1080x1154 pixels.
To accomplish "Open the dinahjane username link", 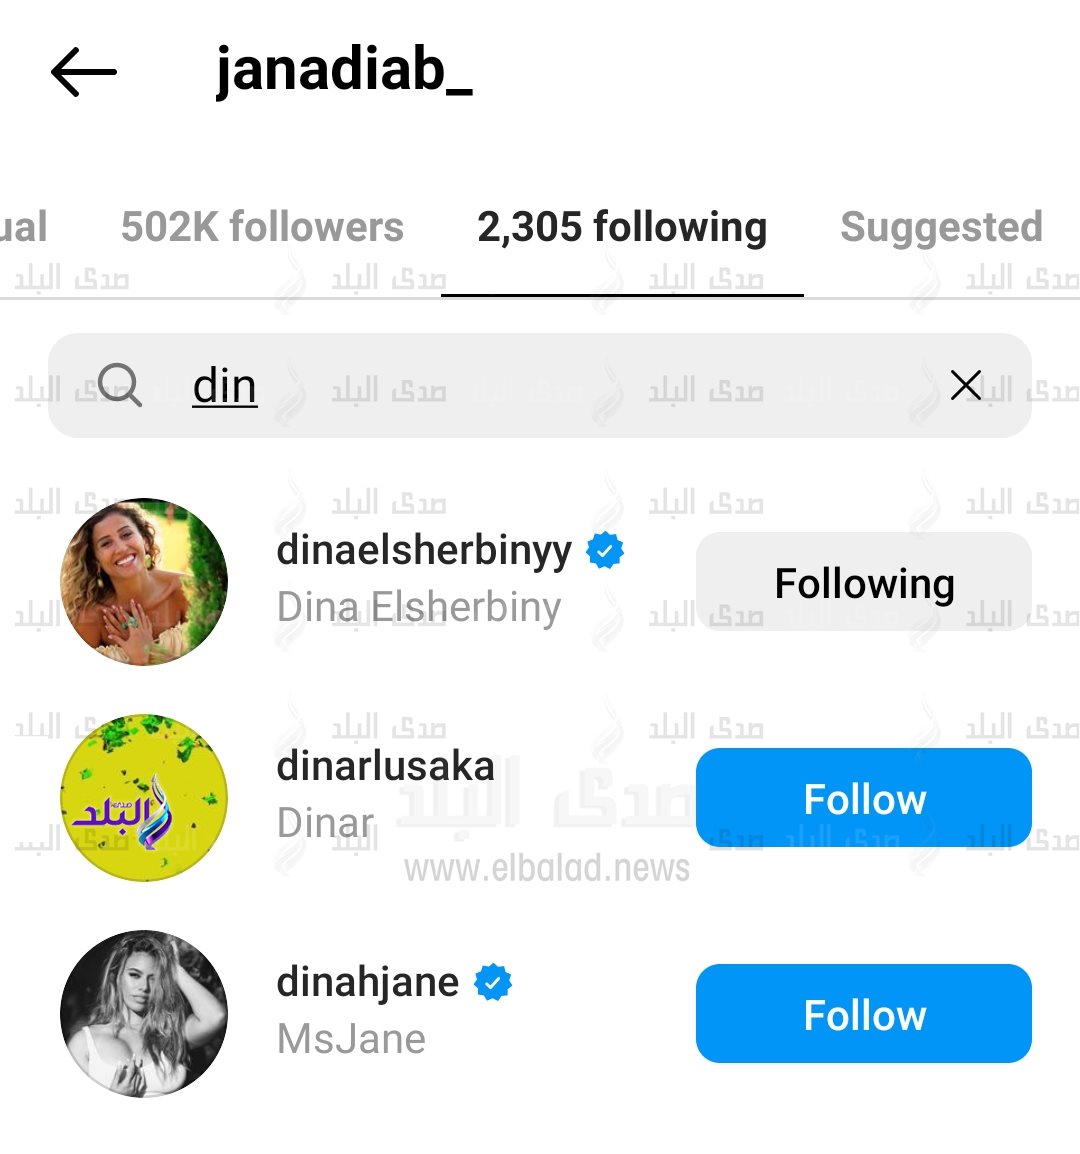I will 367,983.
